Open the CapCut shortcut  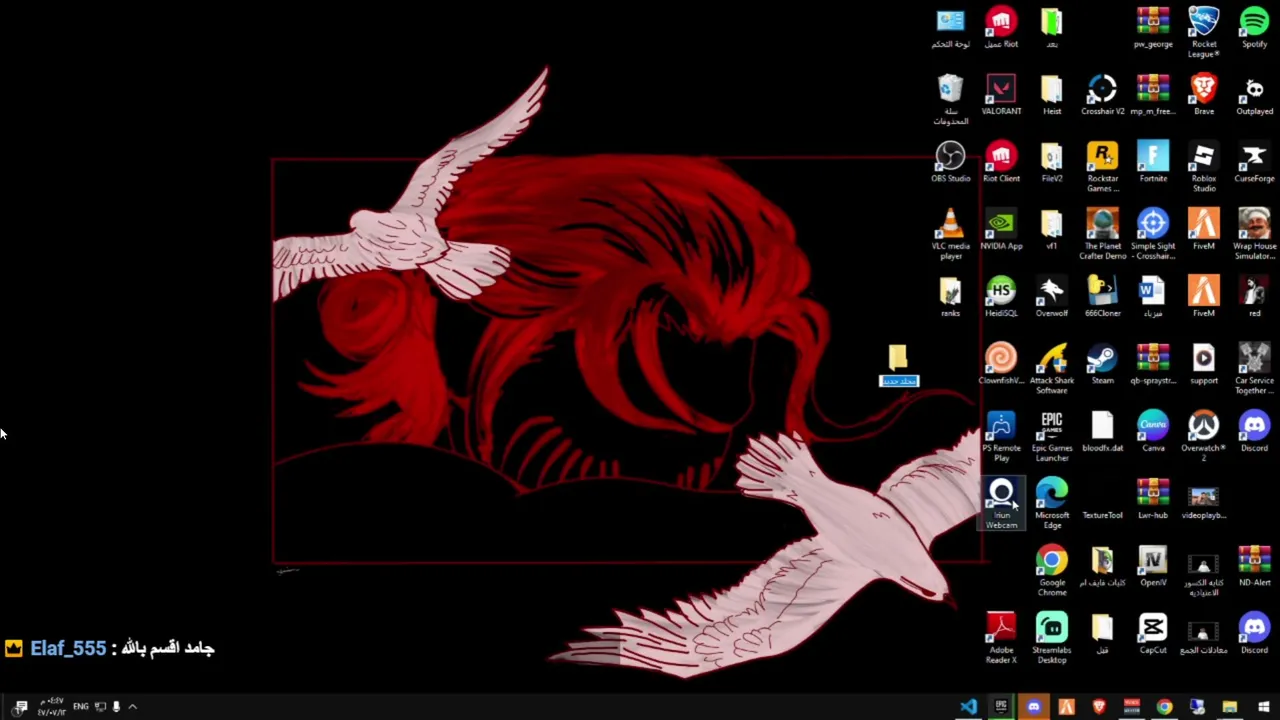pyautogui.click(x=1153, y=634)
